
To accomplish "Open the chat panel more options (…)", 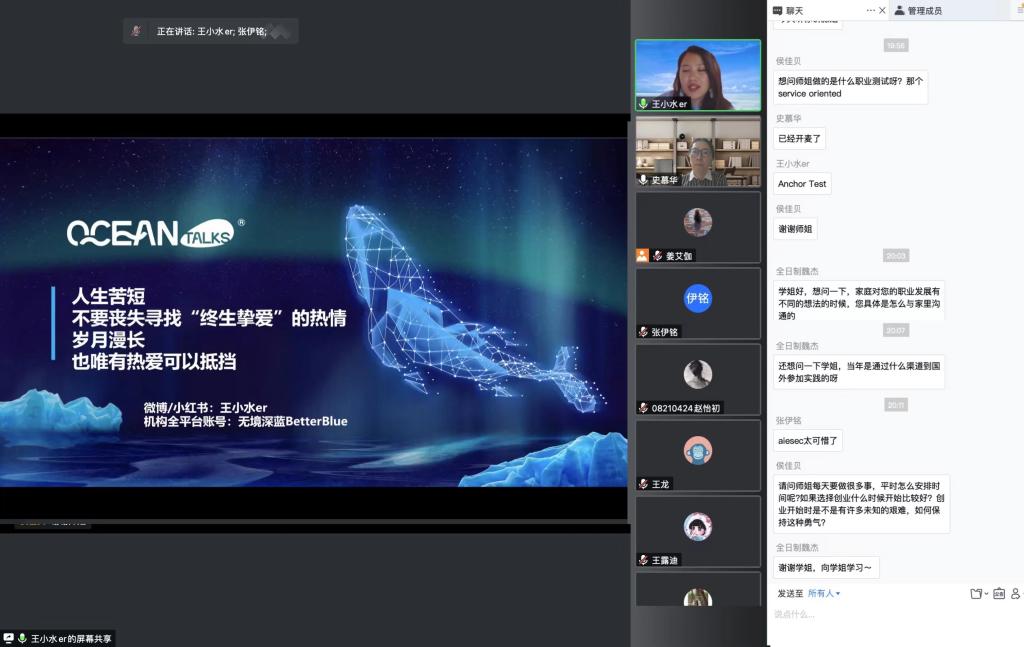I will 870,10.
